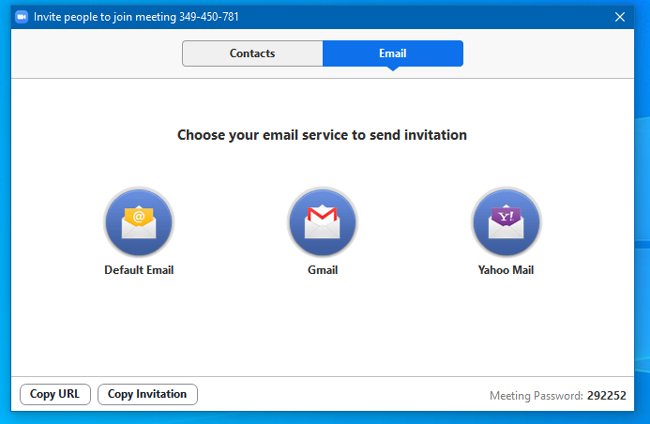Click the window title with meeting 349-450-781
Image resolution: width=650 pixels, height=424 pixels.
(136, 17)
